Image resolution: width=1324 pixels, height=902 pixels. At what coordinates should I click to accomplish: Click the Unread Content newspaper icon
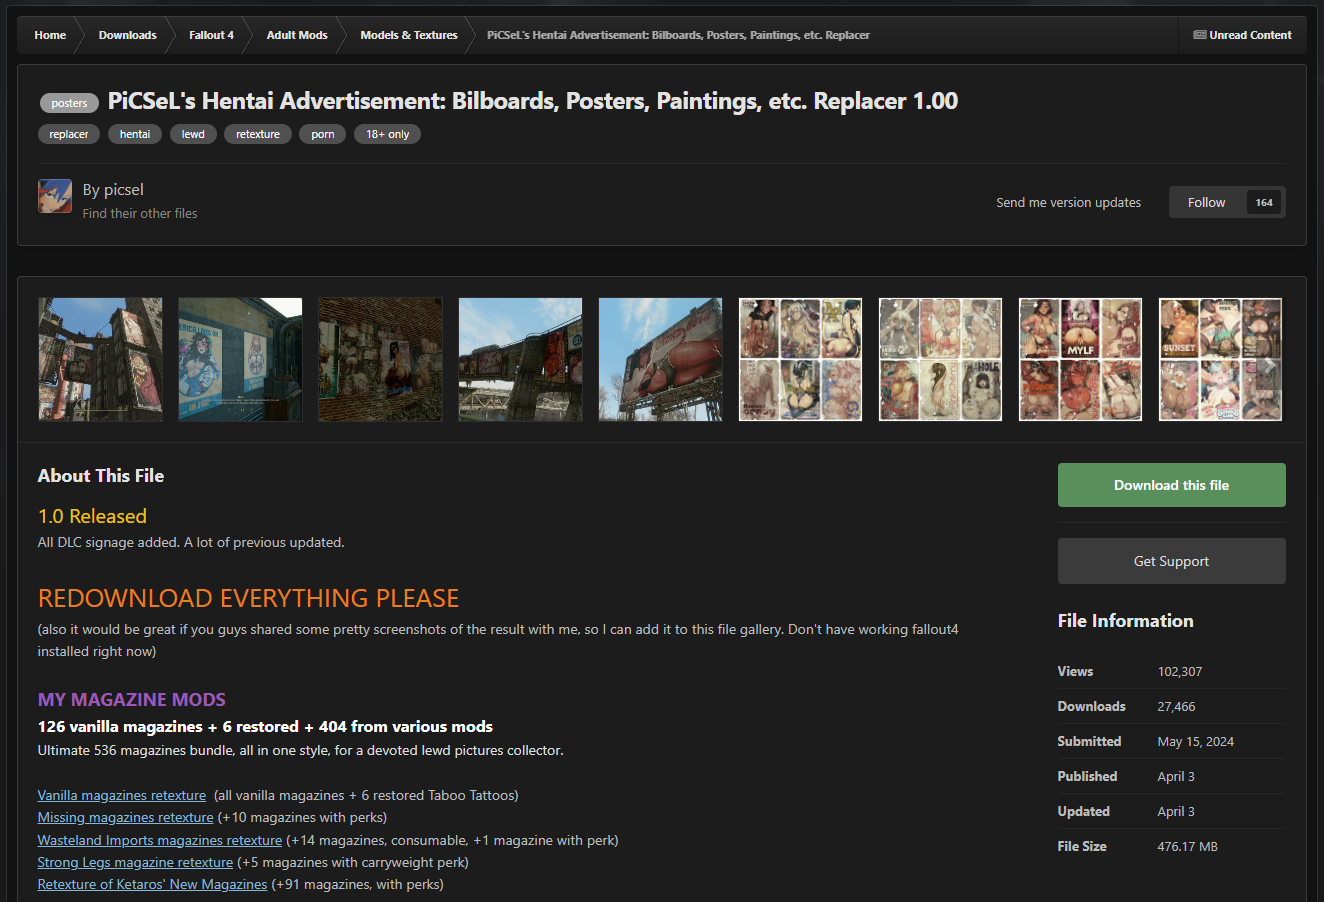click(x=1199, y=35)
